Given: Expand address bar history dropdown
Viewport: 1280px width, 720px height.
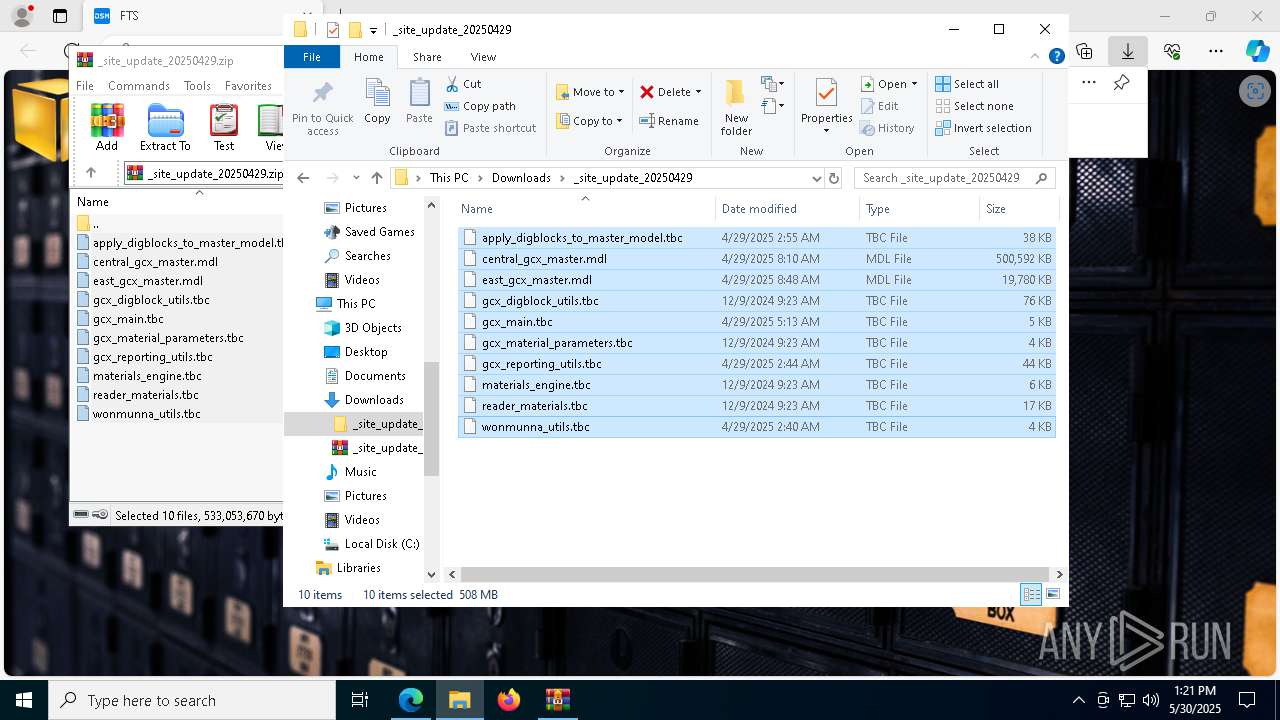Looking at the screenshot, I should coord(817,178).
